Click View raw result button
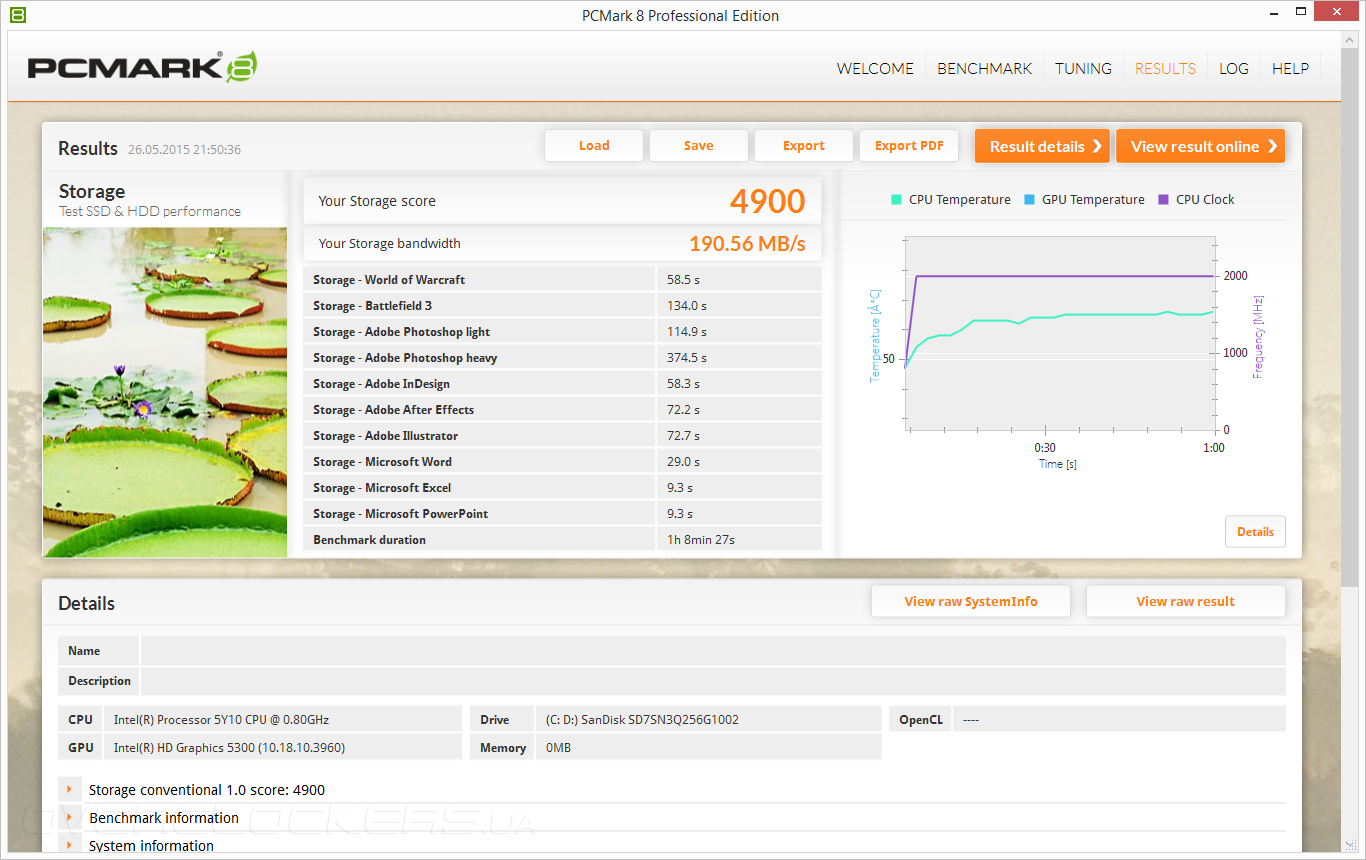Screen dimensions: 1366x860 coord(1185,602)
